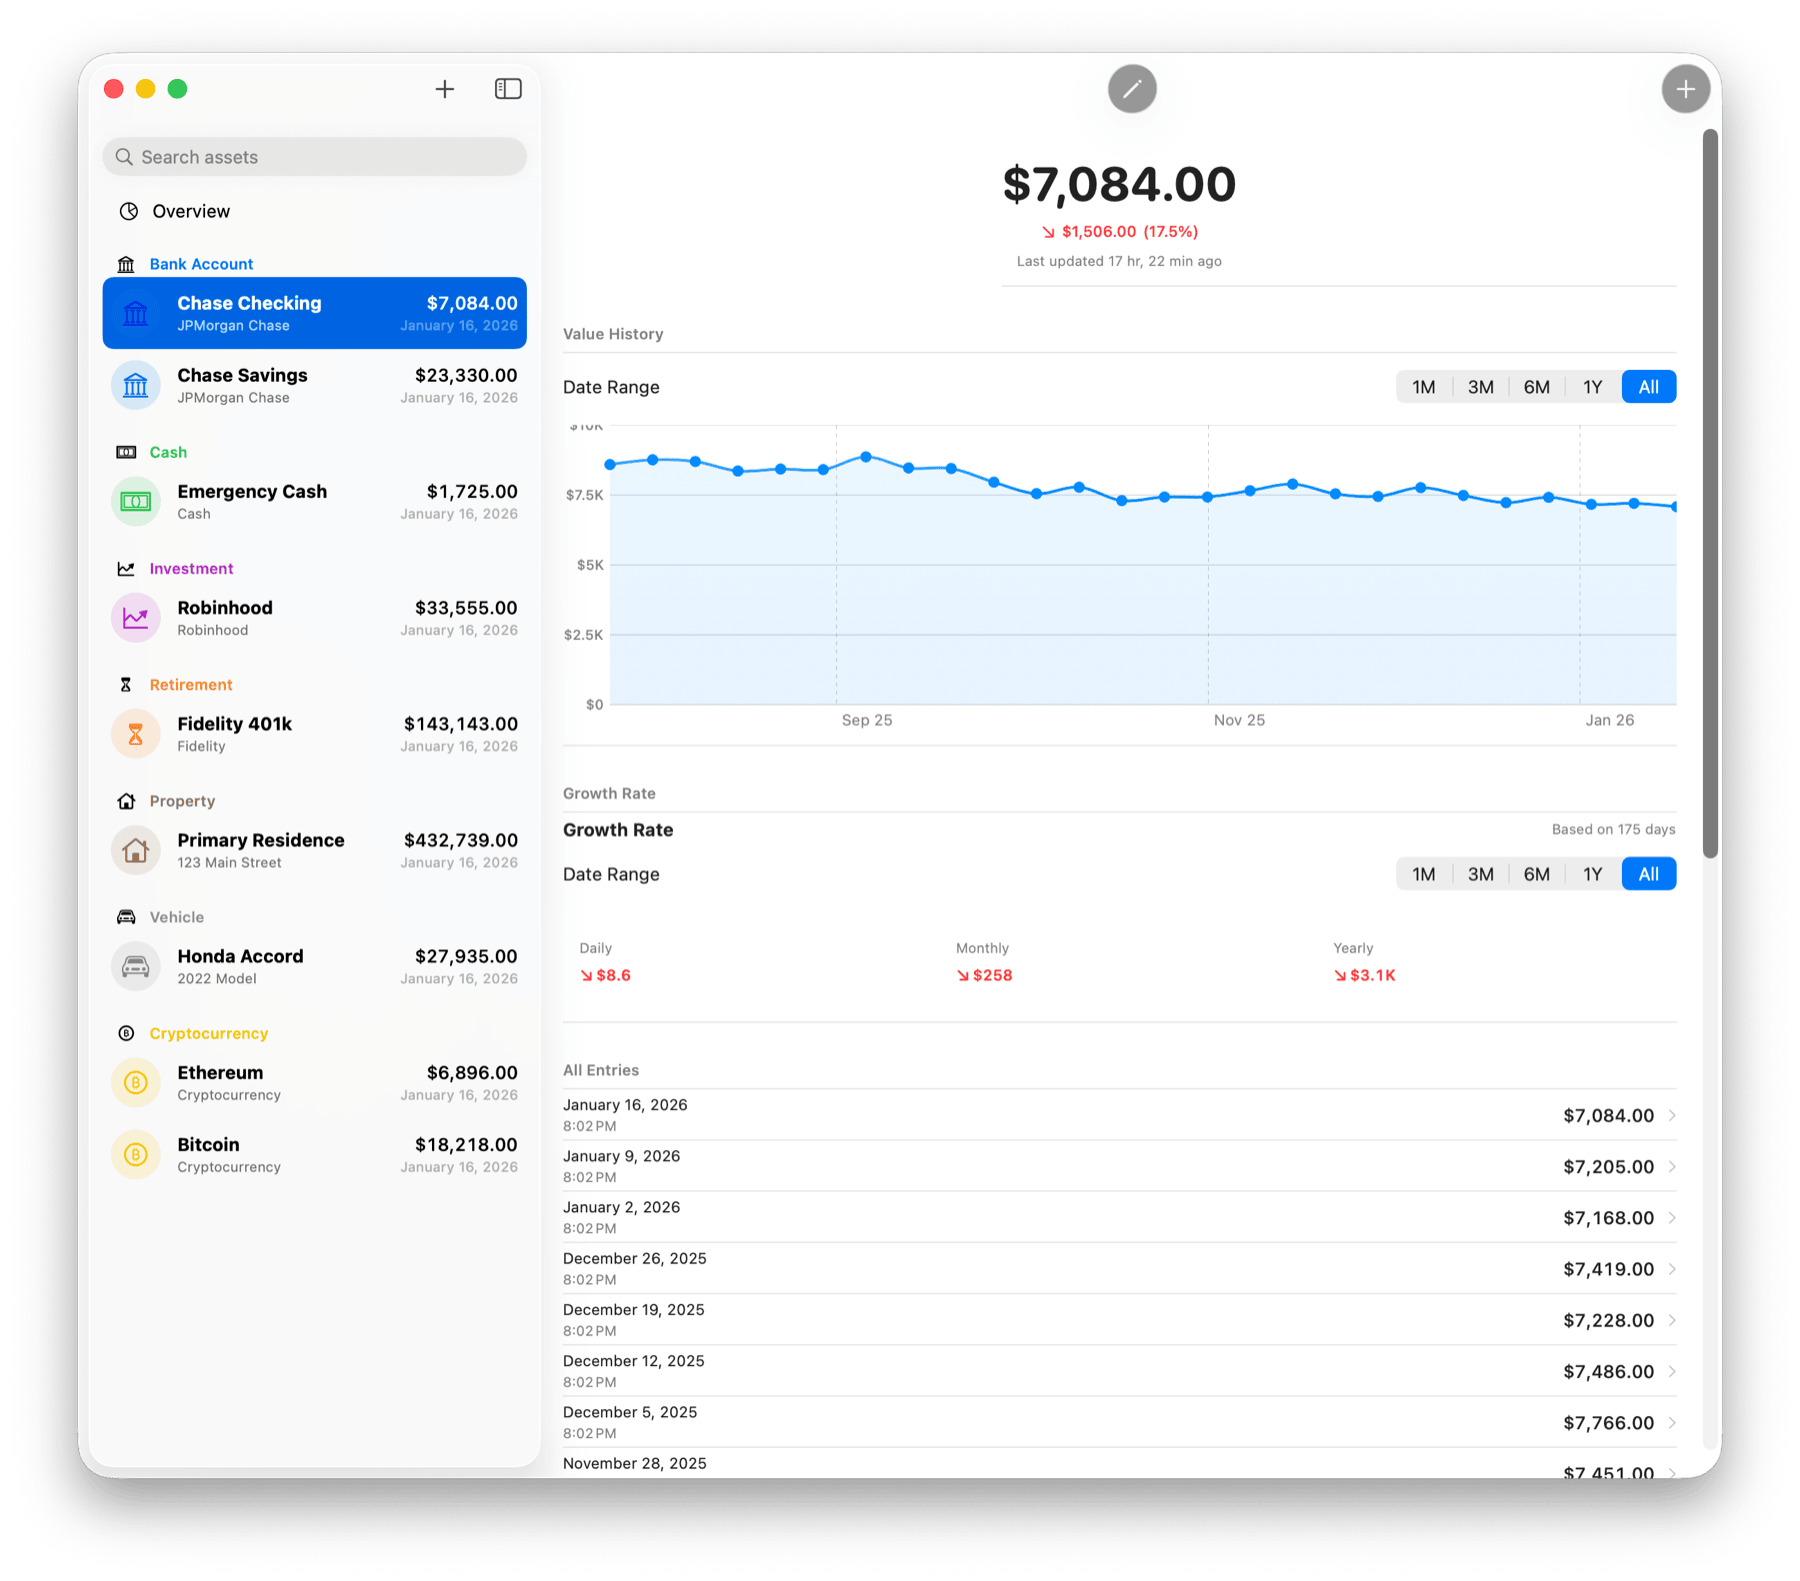Click the Bitcoin coin icon
Image resolution: width=1800 pixels, height=1581 pixels.
(x=136, y=1155)
